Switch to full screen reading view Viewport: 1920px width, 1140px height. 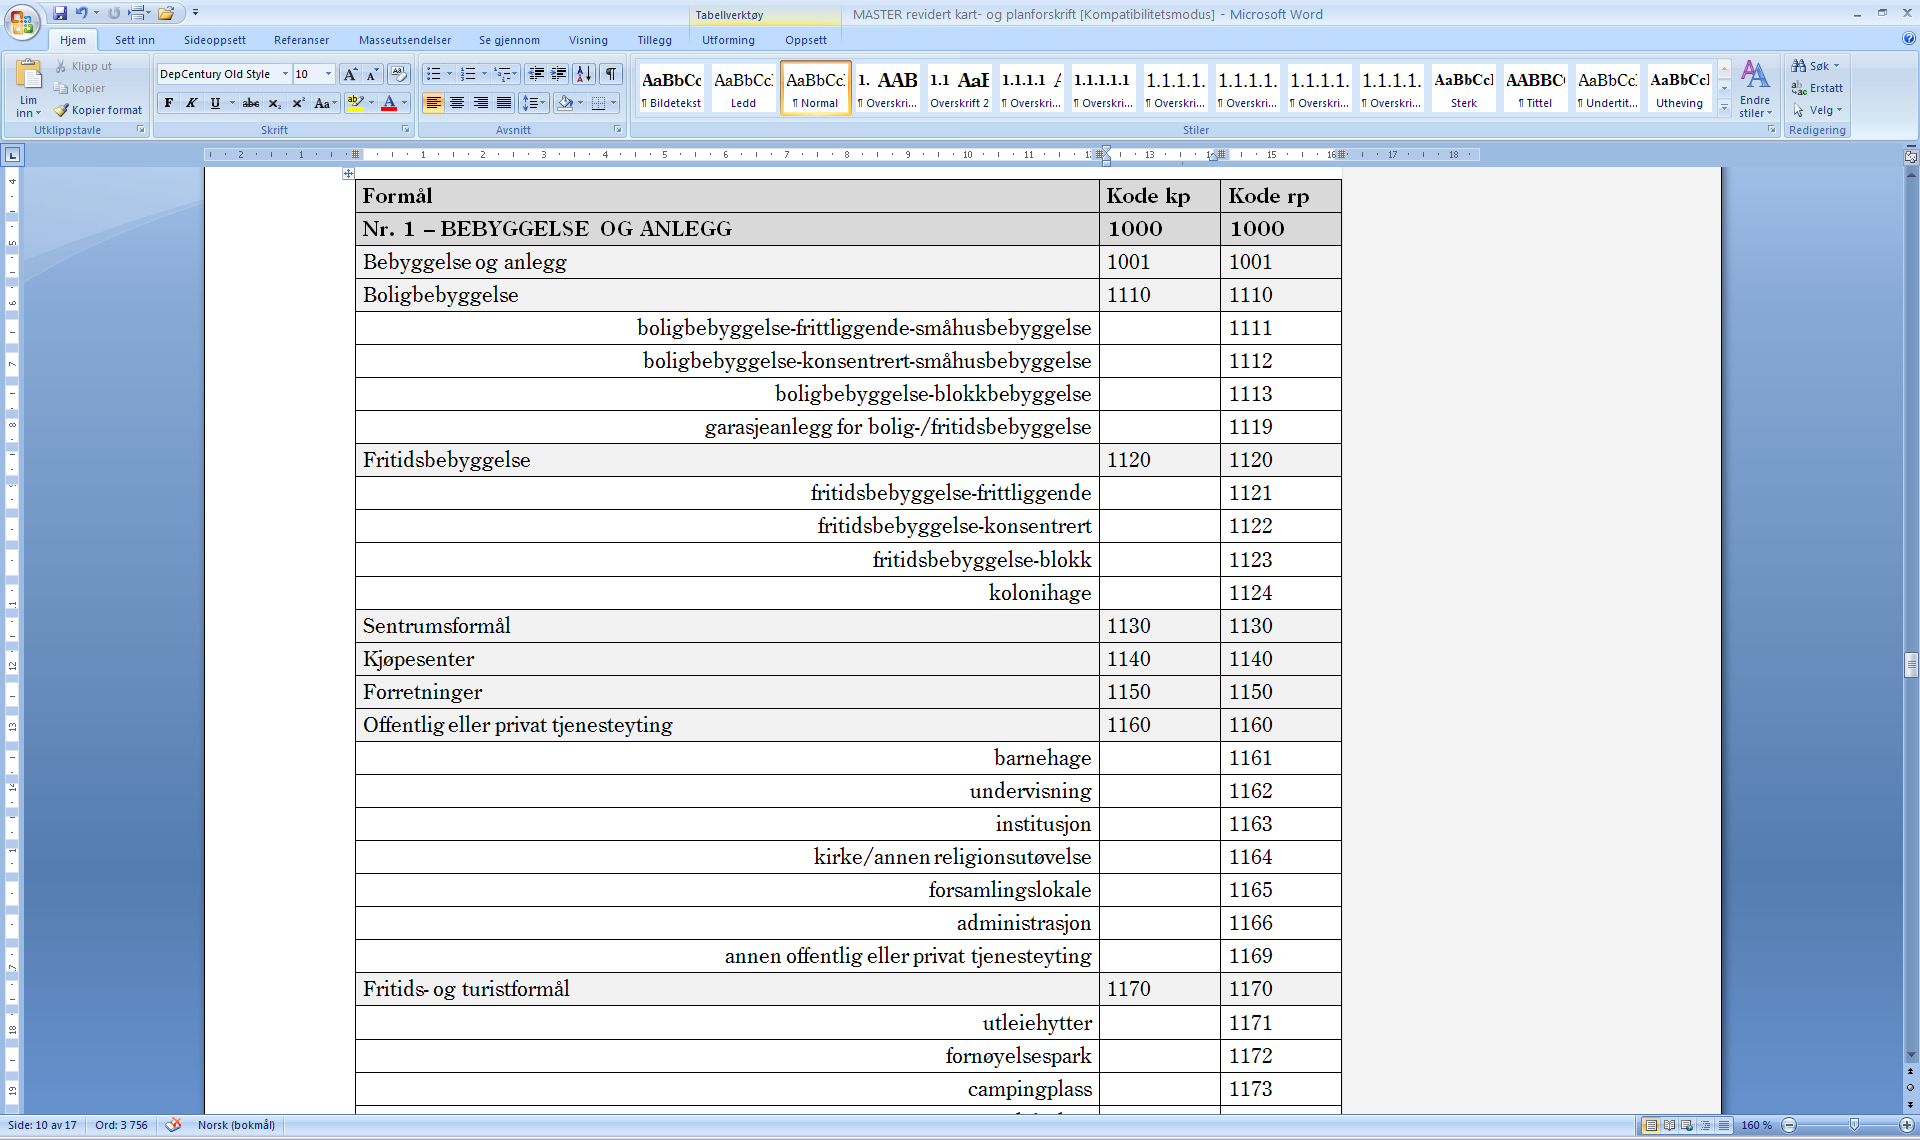coord(1669,1125)
